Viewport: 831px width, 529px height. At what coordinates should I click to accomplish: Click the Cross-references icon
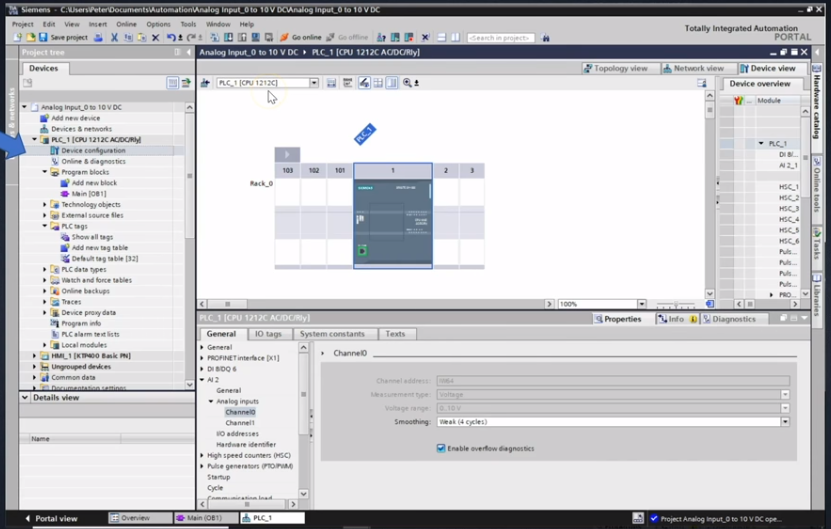click(425, 38)
